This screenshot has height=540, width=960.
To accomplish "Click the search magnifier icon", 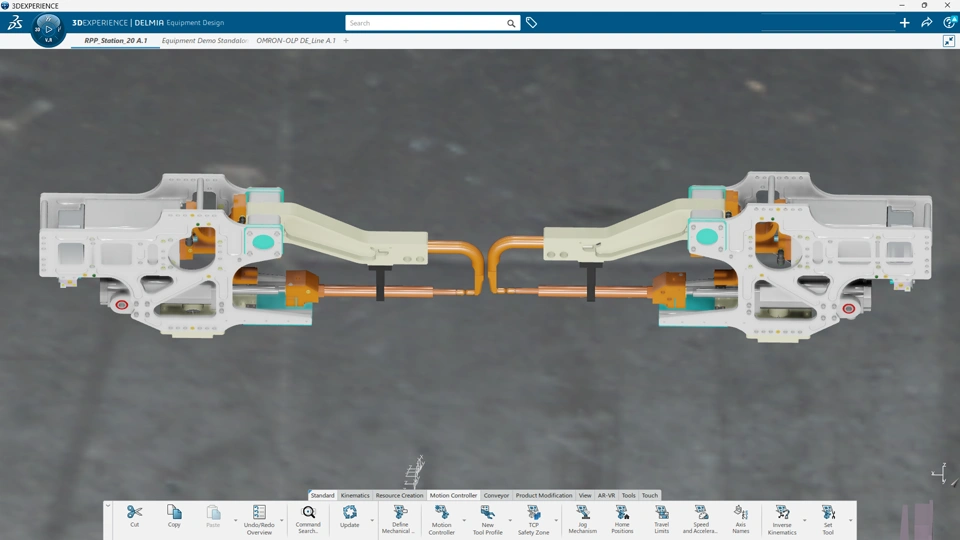I will click(511, 23).
